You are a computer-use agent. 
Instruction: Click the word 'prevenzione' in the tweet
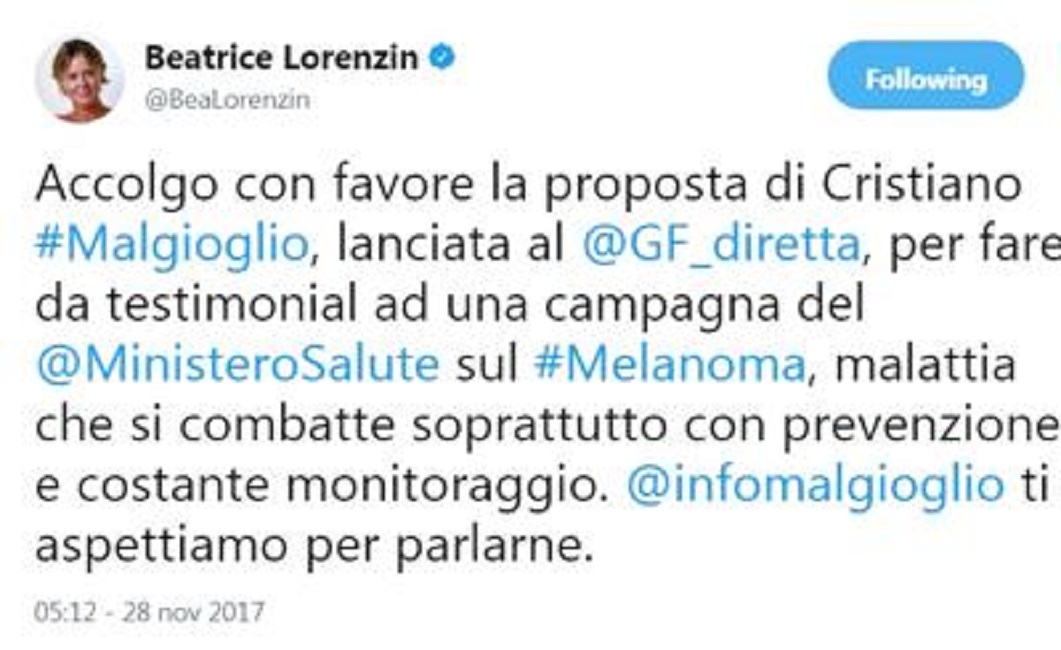(x=920, y=426)
